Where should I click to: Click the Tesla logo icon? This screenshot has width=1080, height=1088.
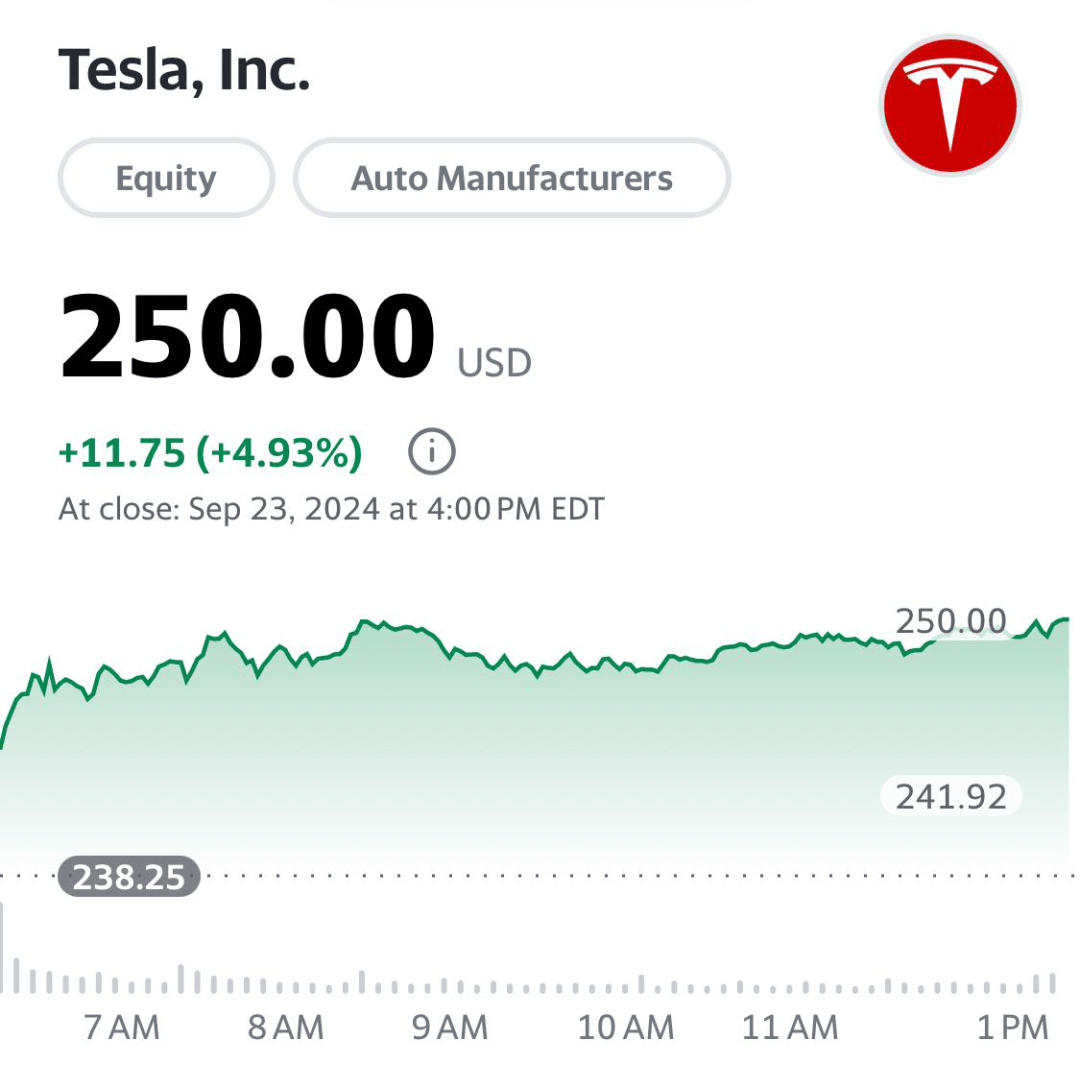(x=950, y=105)
